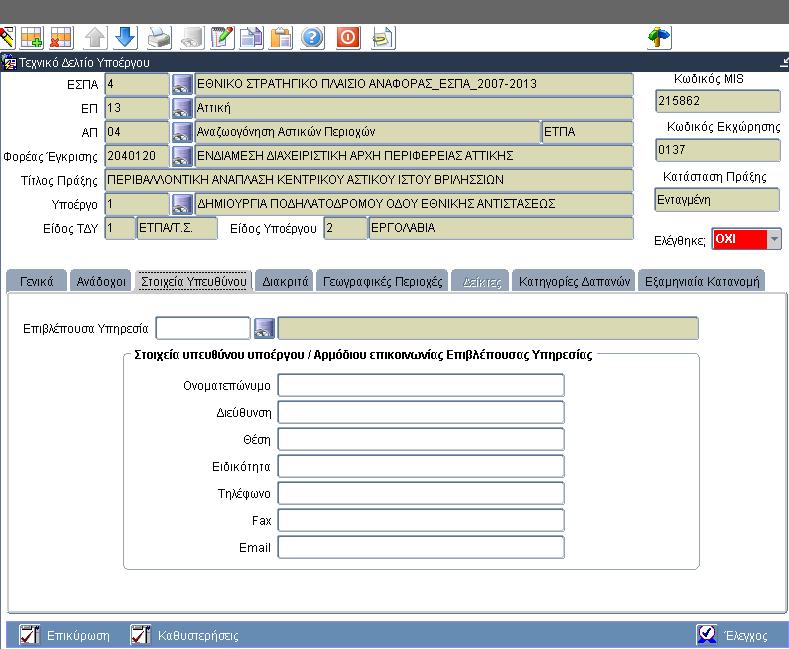Open the Εξαμηνιαία Κατανομή tab
This screenshot has width=789, height=649.
[x=702, y=281]
